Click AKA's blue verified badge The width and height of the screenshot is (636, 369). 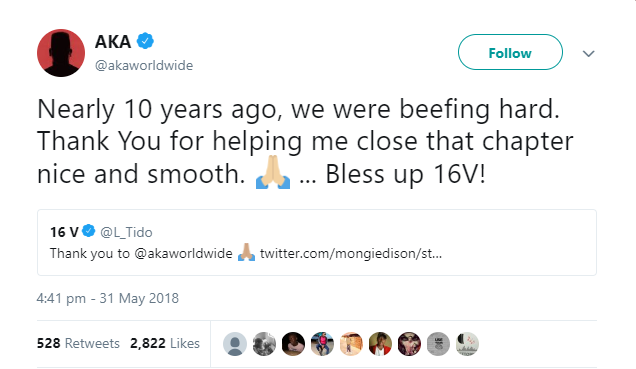pyautogui.click(x=145, y=41)
